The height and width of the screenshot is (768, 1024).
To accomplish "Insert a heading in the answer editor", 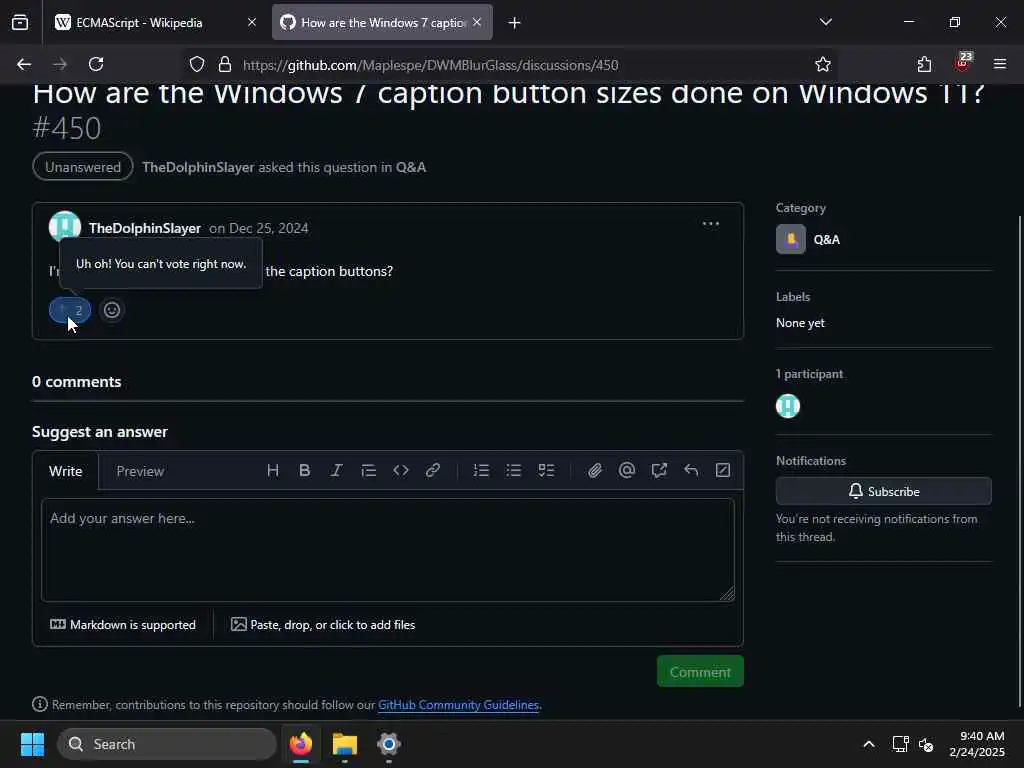I will (273, 470).
